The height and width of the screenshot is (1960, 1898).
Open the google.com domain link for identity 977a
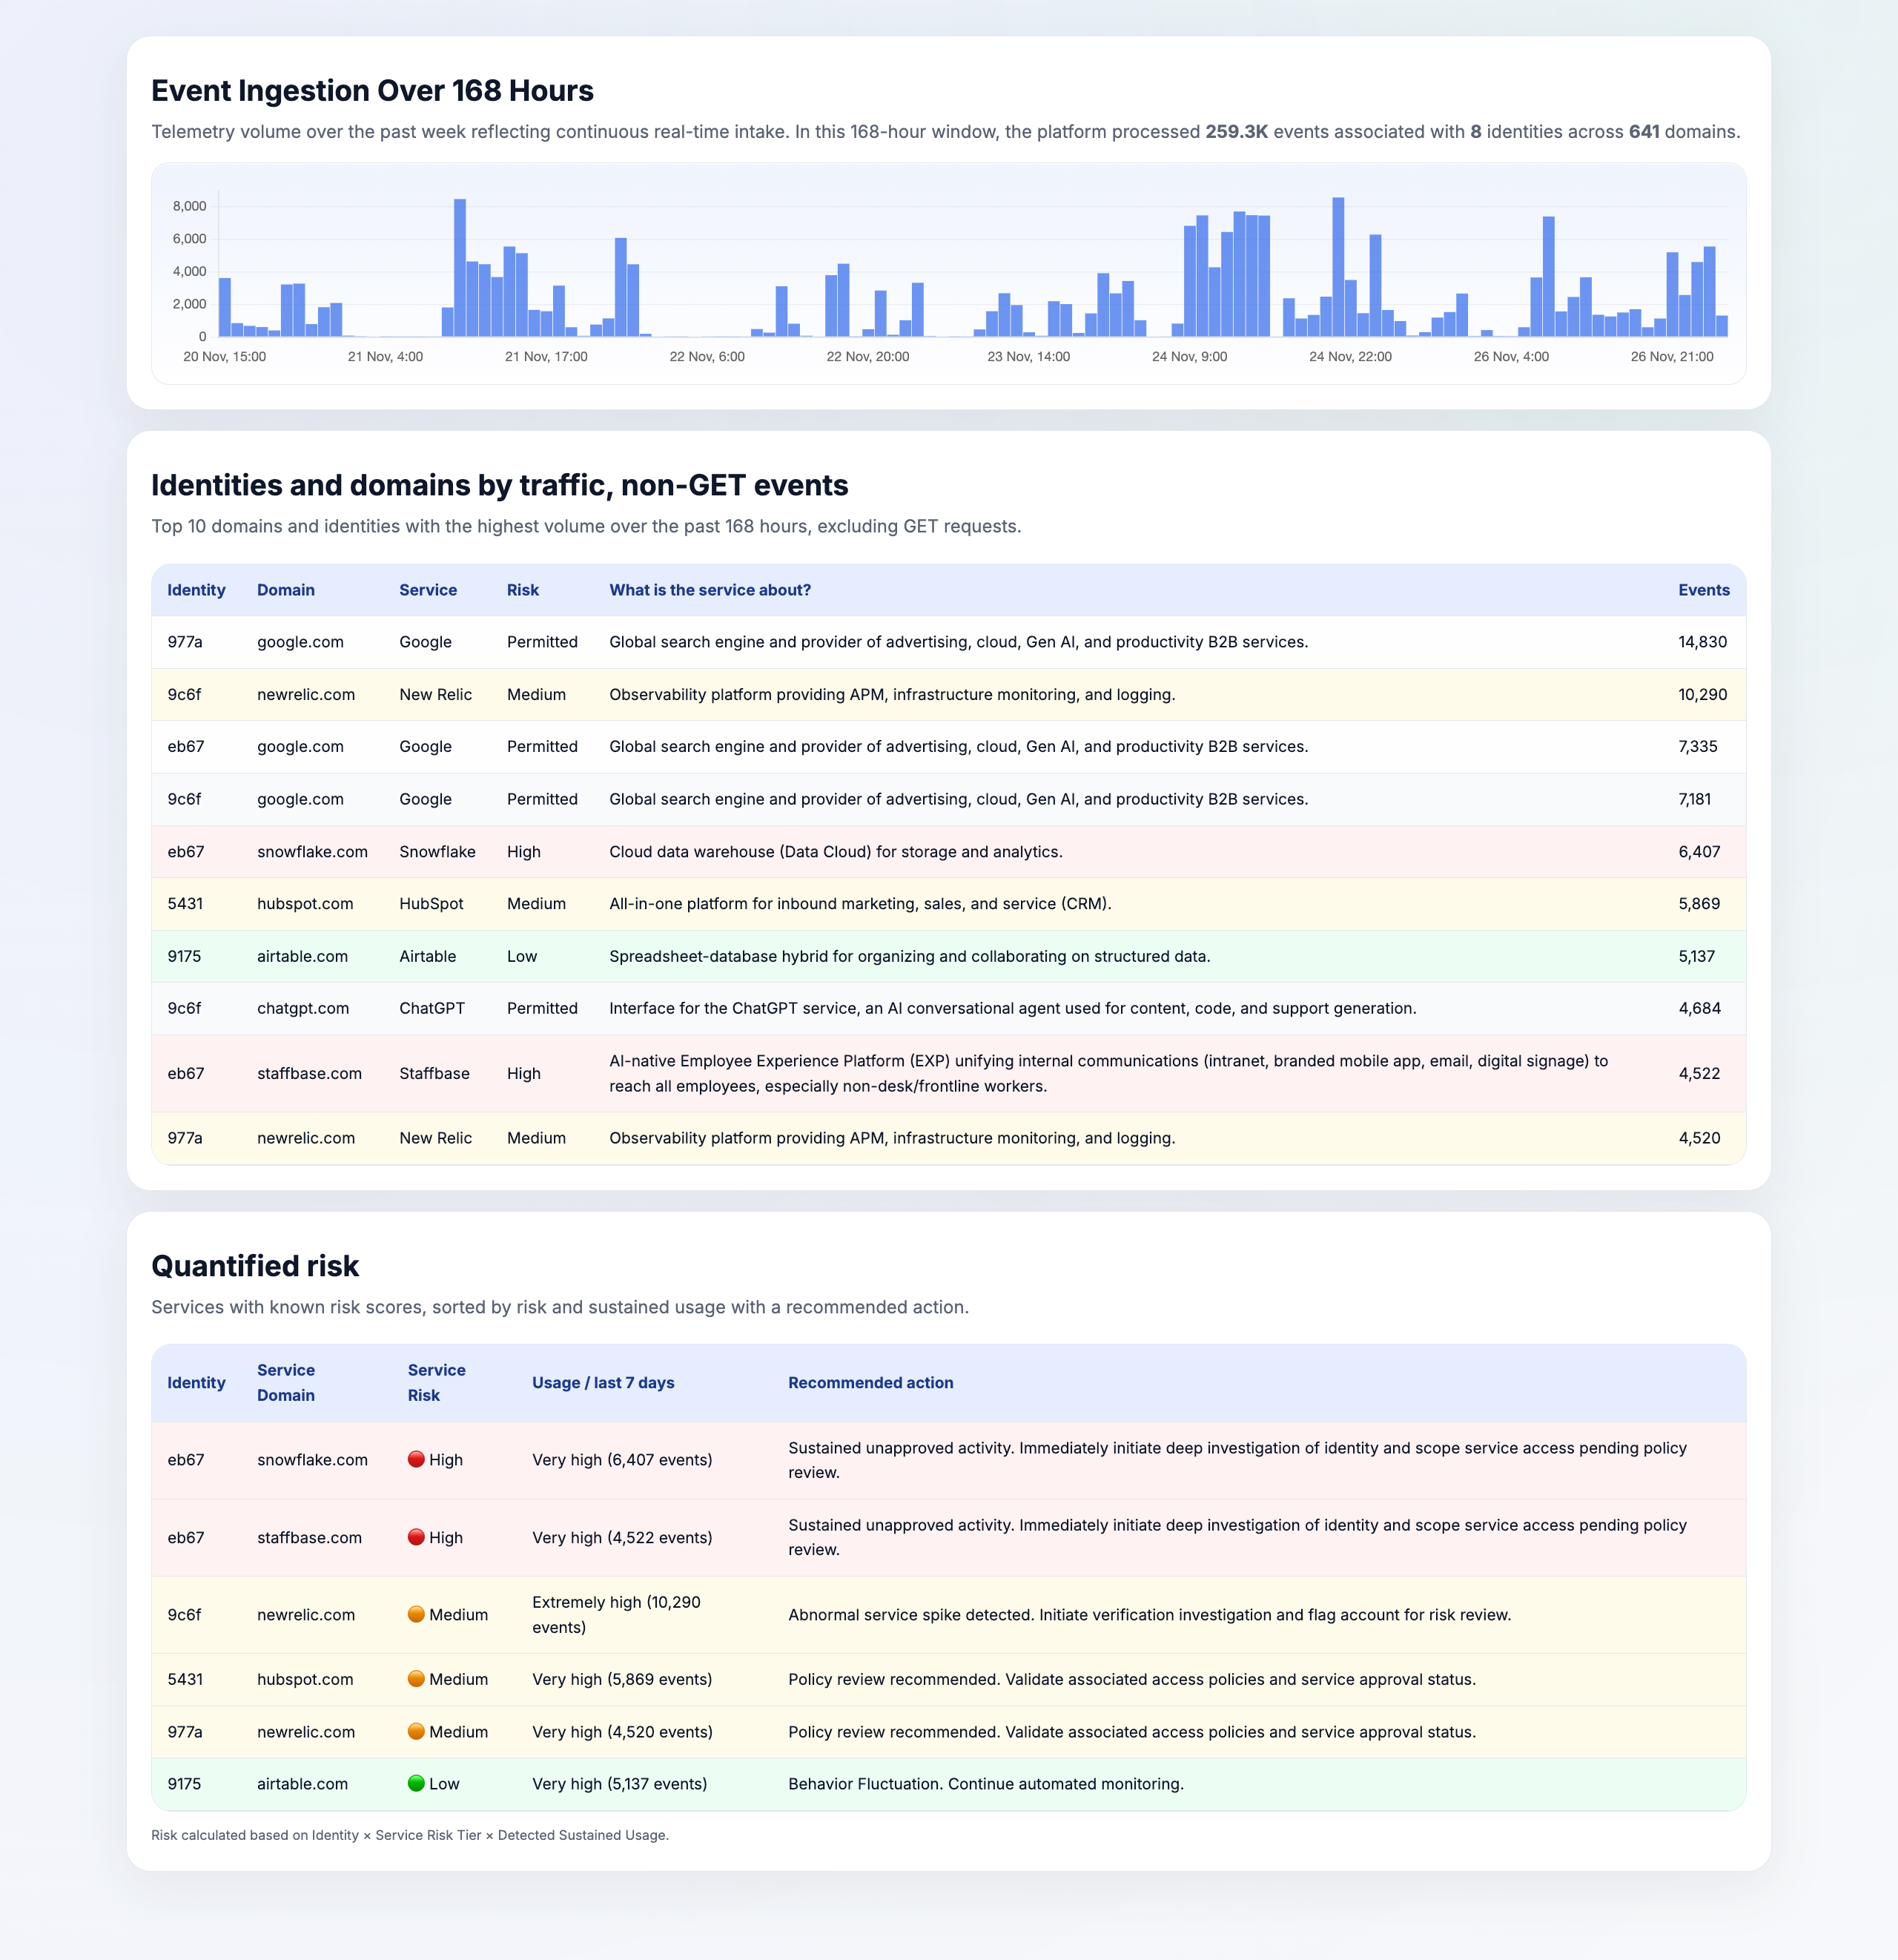point(300,641)
